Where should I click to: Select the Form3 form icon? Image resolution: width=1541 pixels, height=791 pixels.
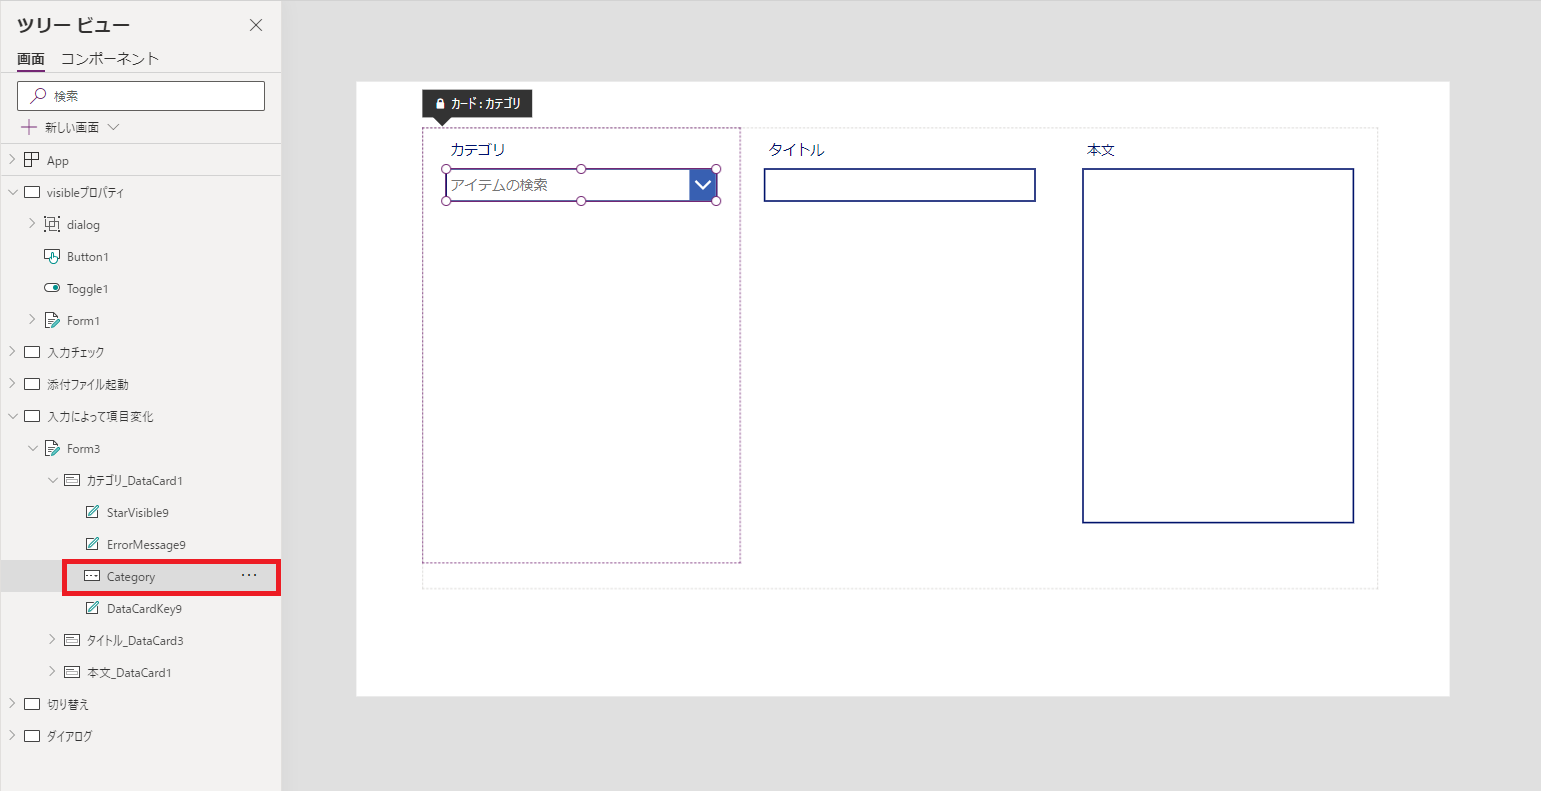[x=52, y=448]
